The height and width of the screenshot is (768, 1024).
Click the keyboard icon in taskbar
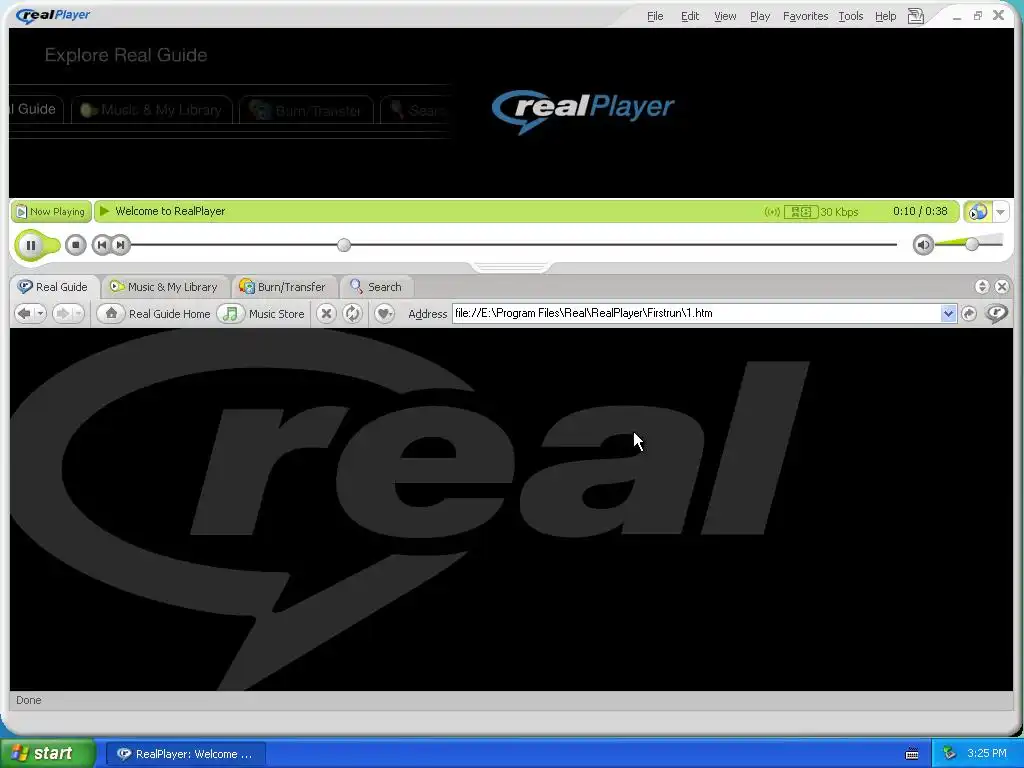[x=912, y=754]
